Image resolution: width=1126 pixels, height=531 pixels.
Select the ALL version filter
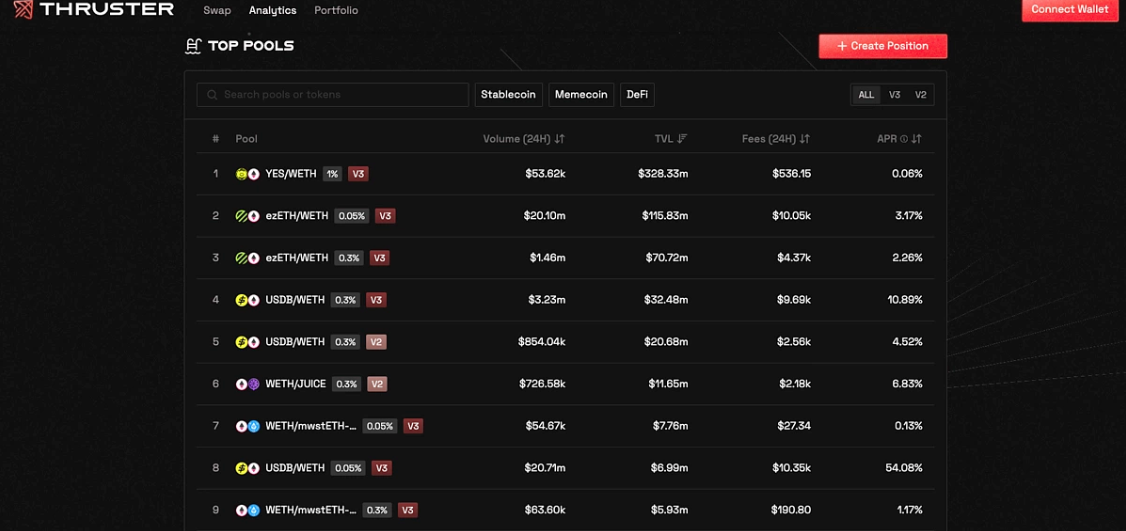point(866,95)
